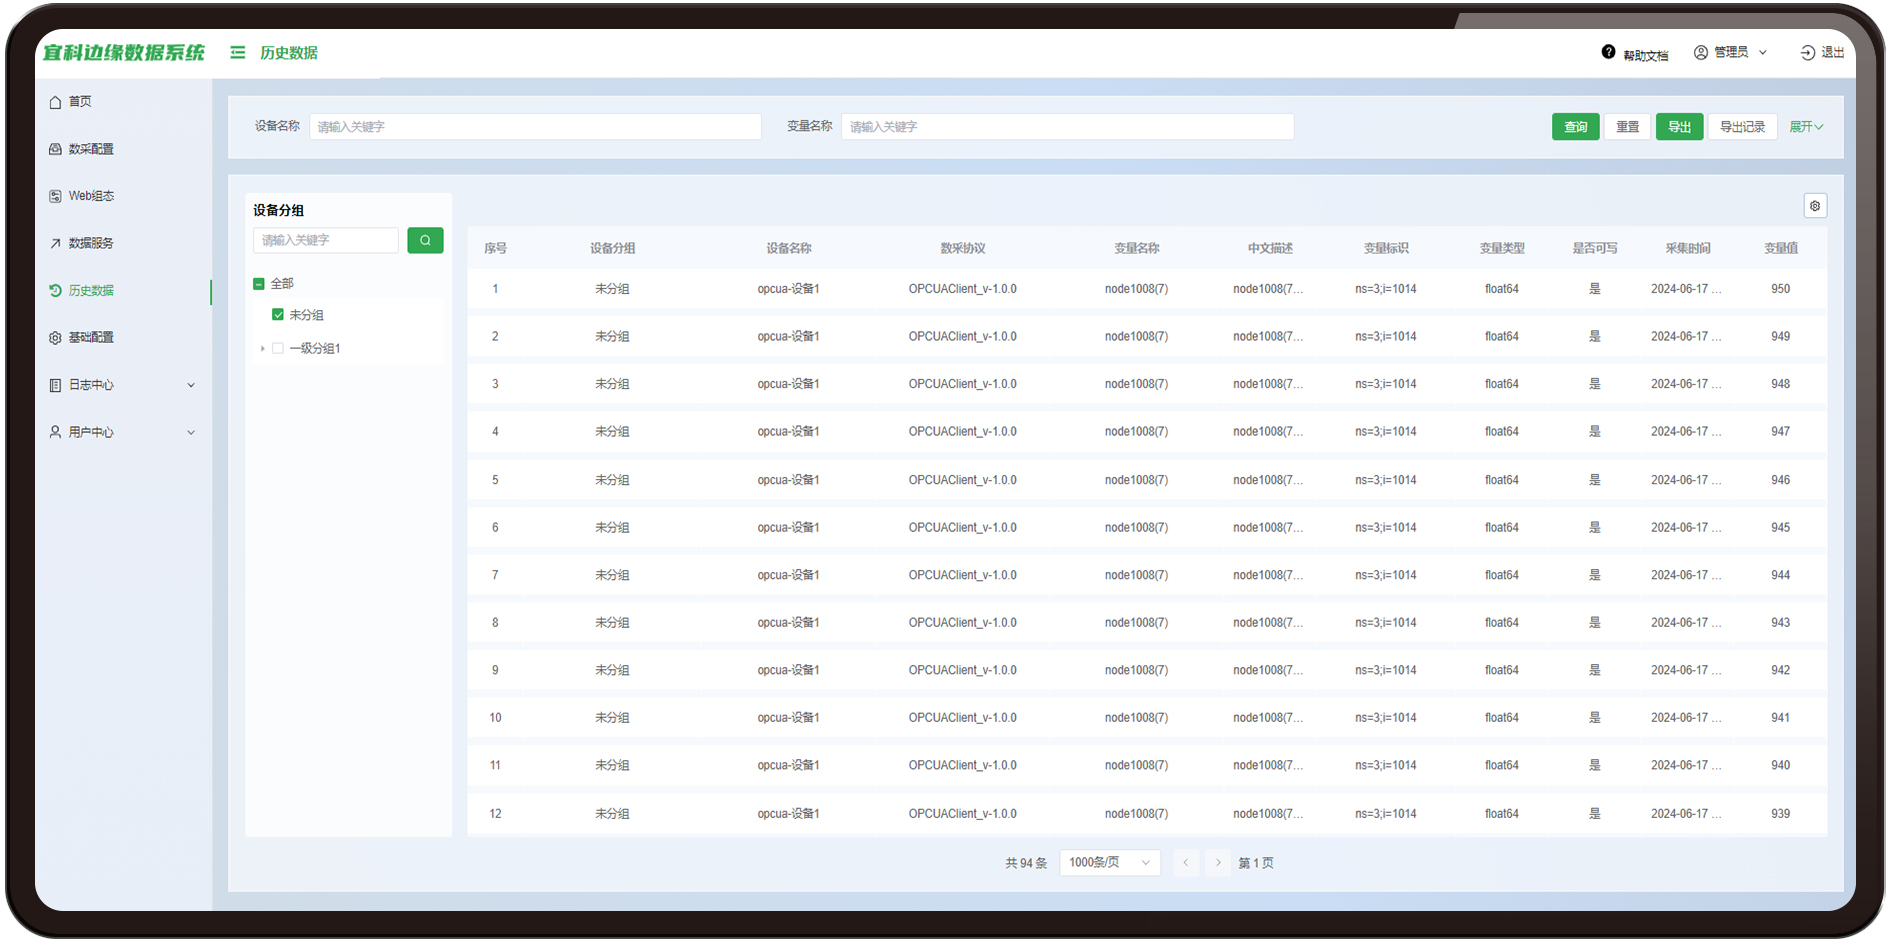Click the 变量名称 keyword input field
The image size is (1890, 945).
coord(1067,127)
